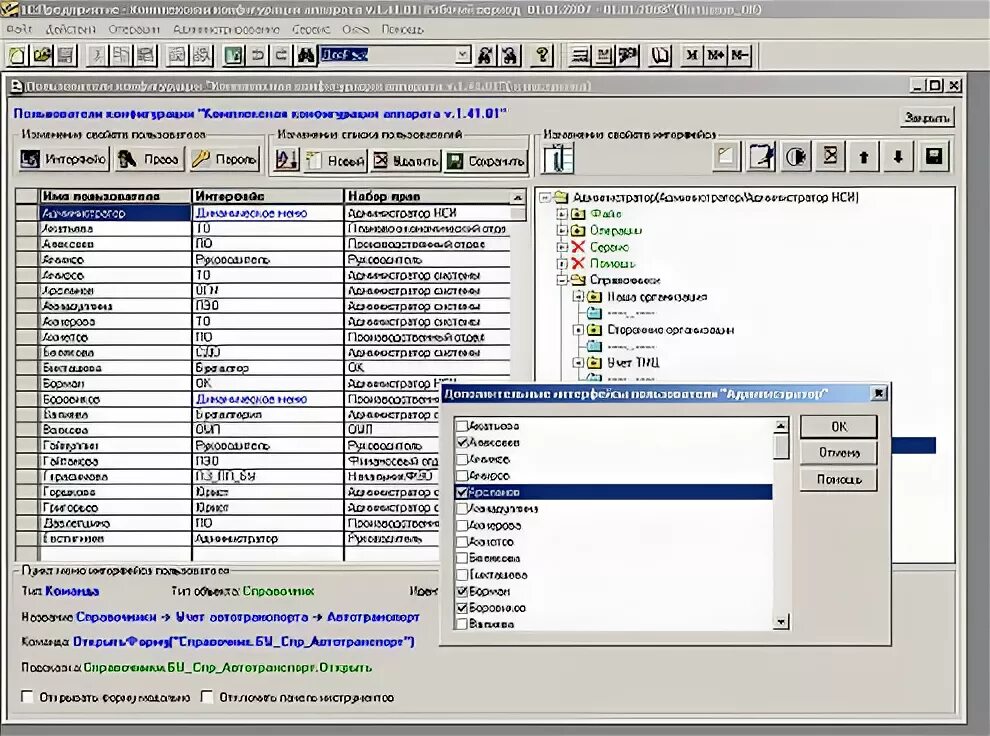Click Отмена in the dialog

(838, 453)
